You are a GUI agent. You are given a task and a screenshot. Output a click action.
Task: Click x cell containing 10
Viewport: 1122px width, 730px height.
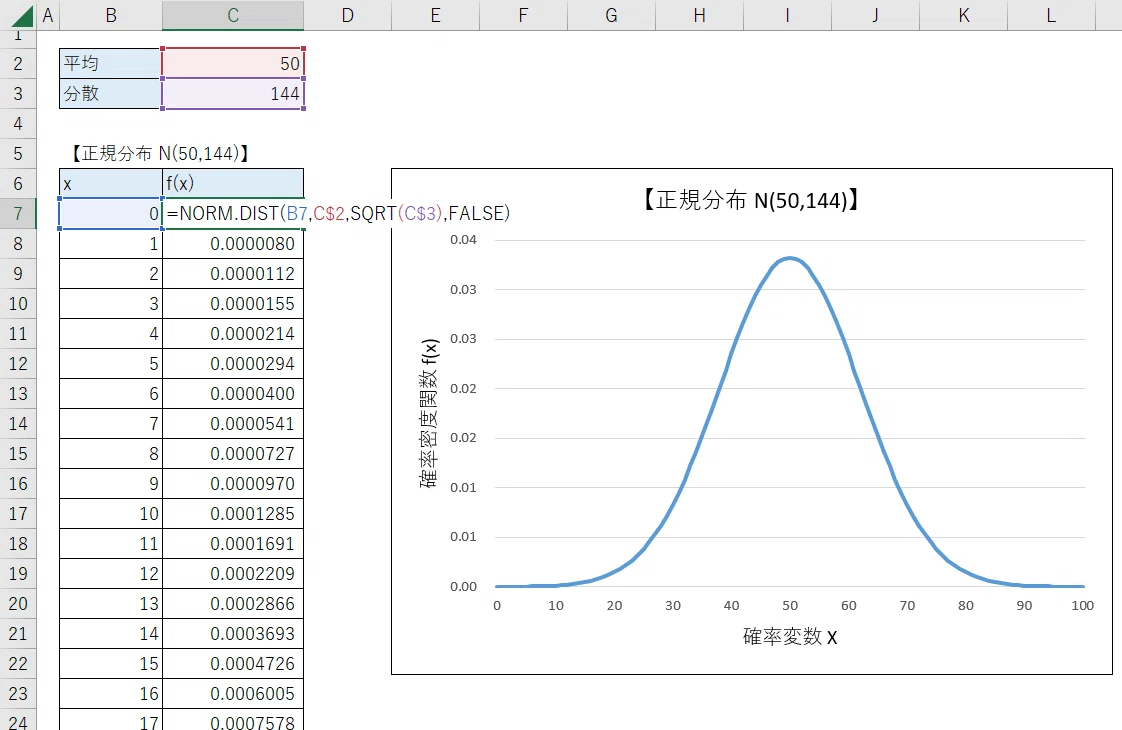[x=111, y=514]
